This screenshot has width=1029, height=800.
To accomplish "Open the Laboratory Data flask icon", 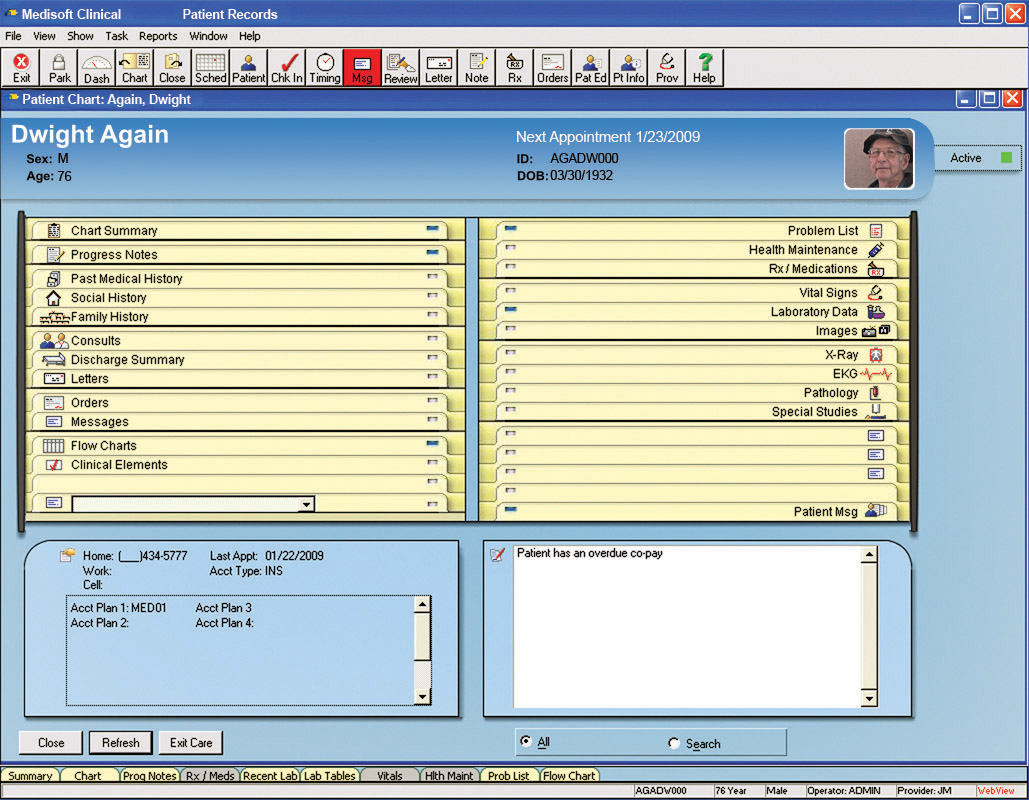I will (x=875, y=312).
